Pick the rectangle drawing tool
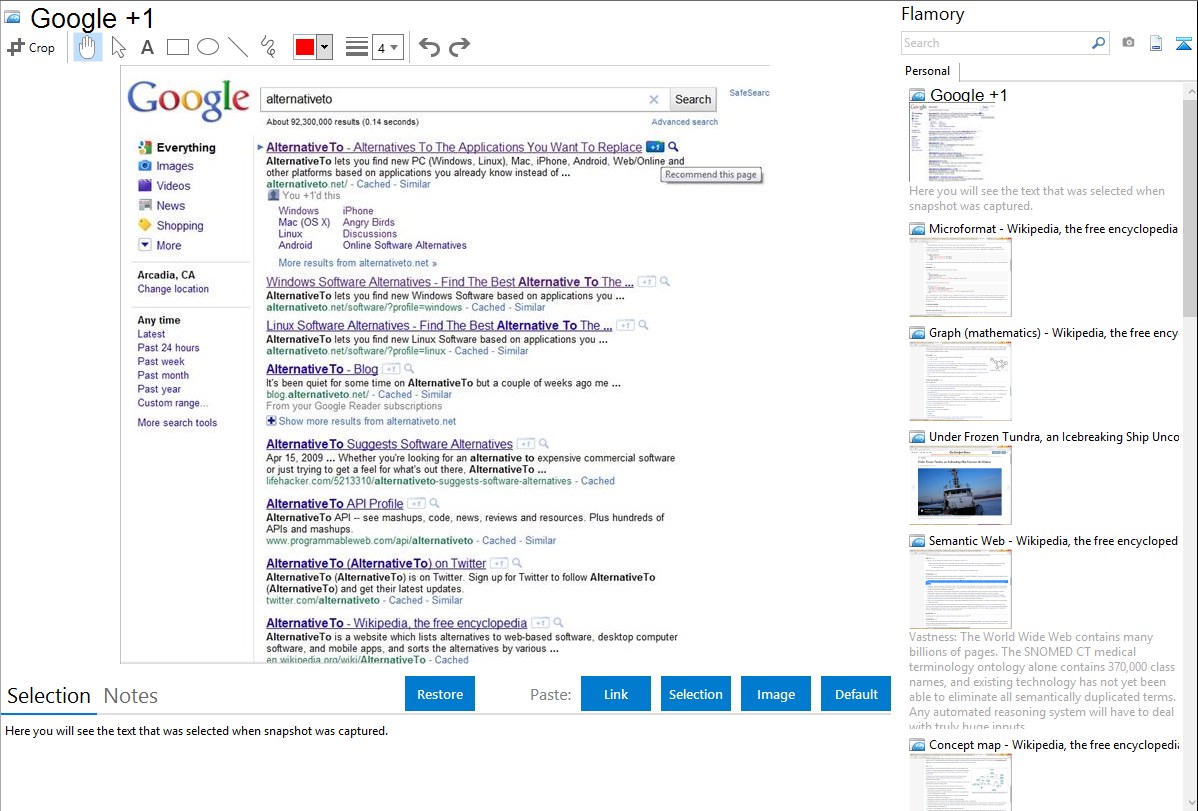Viewport: 1198px width, 811px height. [177, 47]
